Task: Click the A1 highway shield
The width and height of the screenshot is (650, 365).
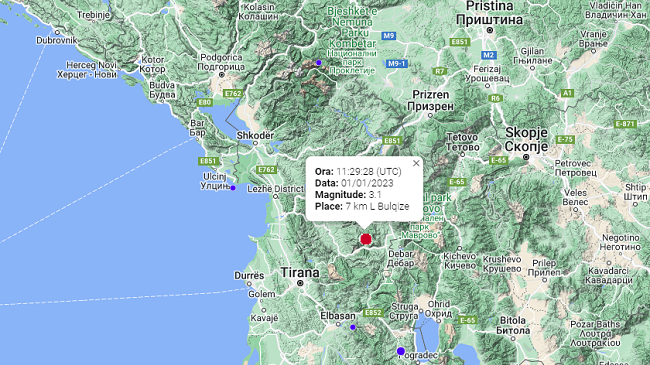Action: tap(567, 93)
